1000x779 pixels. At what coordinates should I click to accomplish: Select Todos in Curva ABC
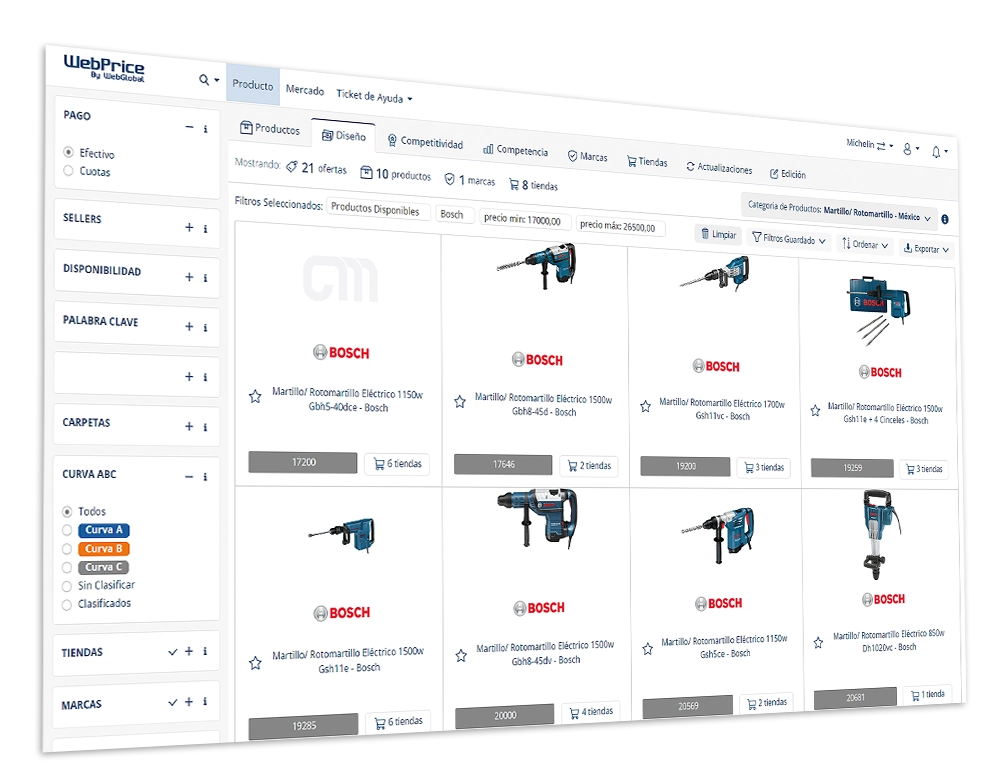tap(67, 512)
